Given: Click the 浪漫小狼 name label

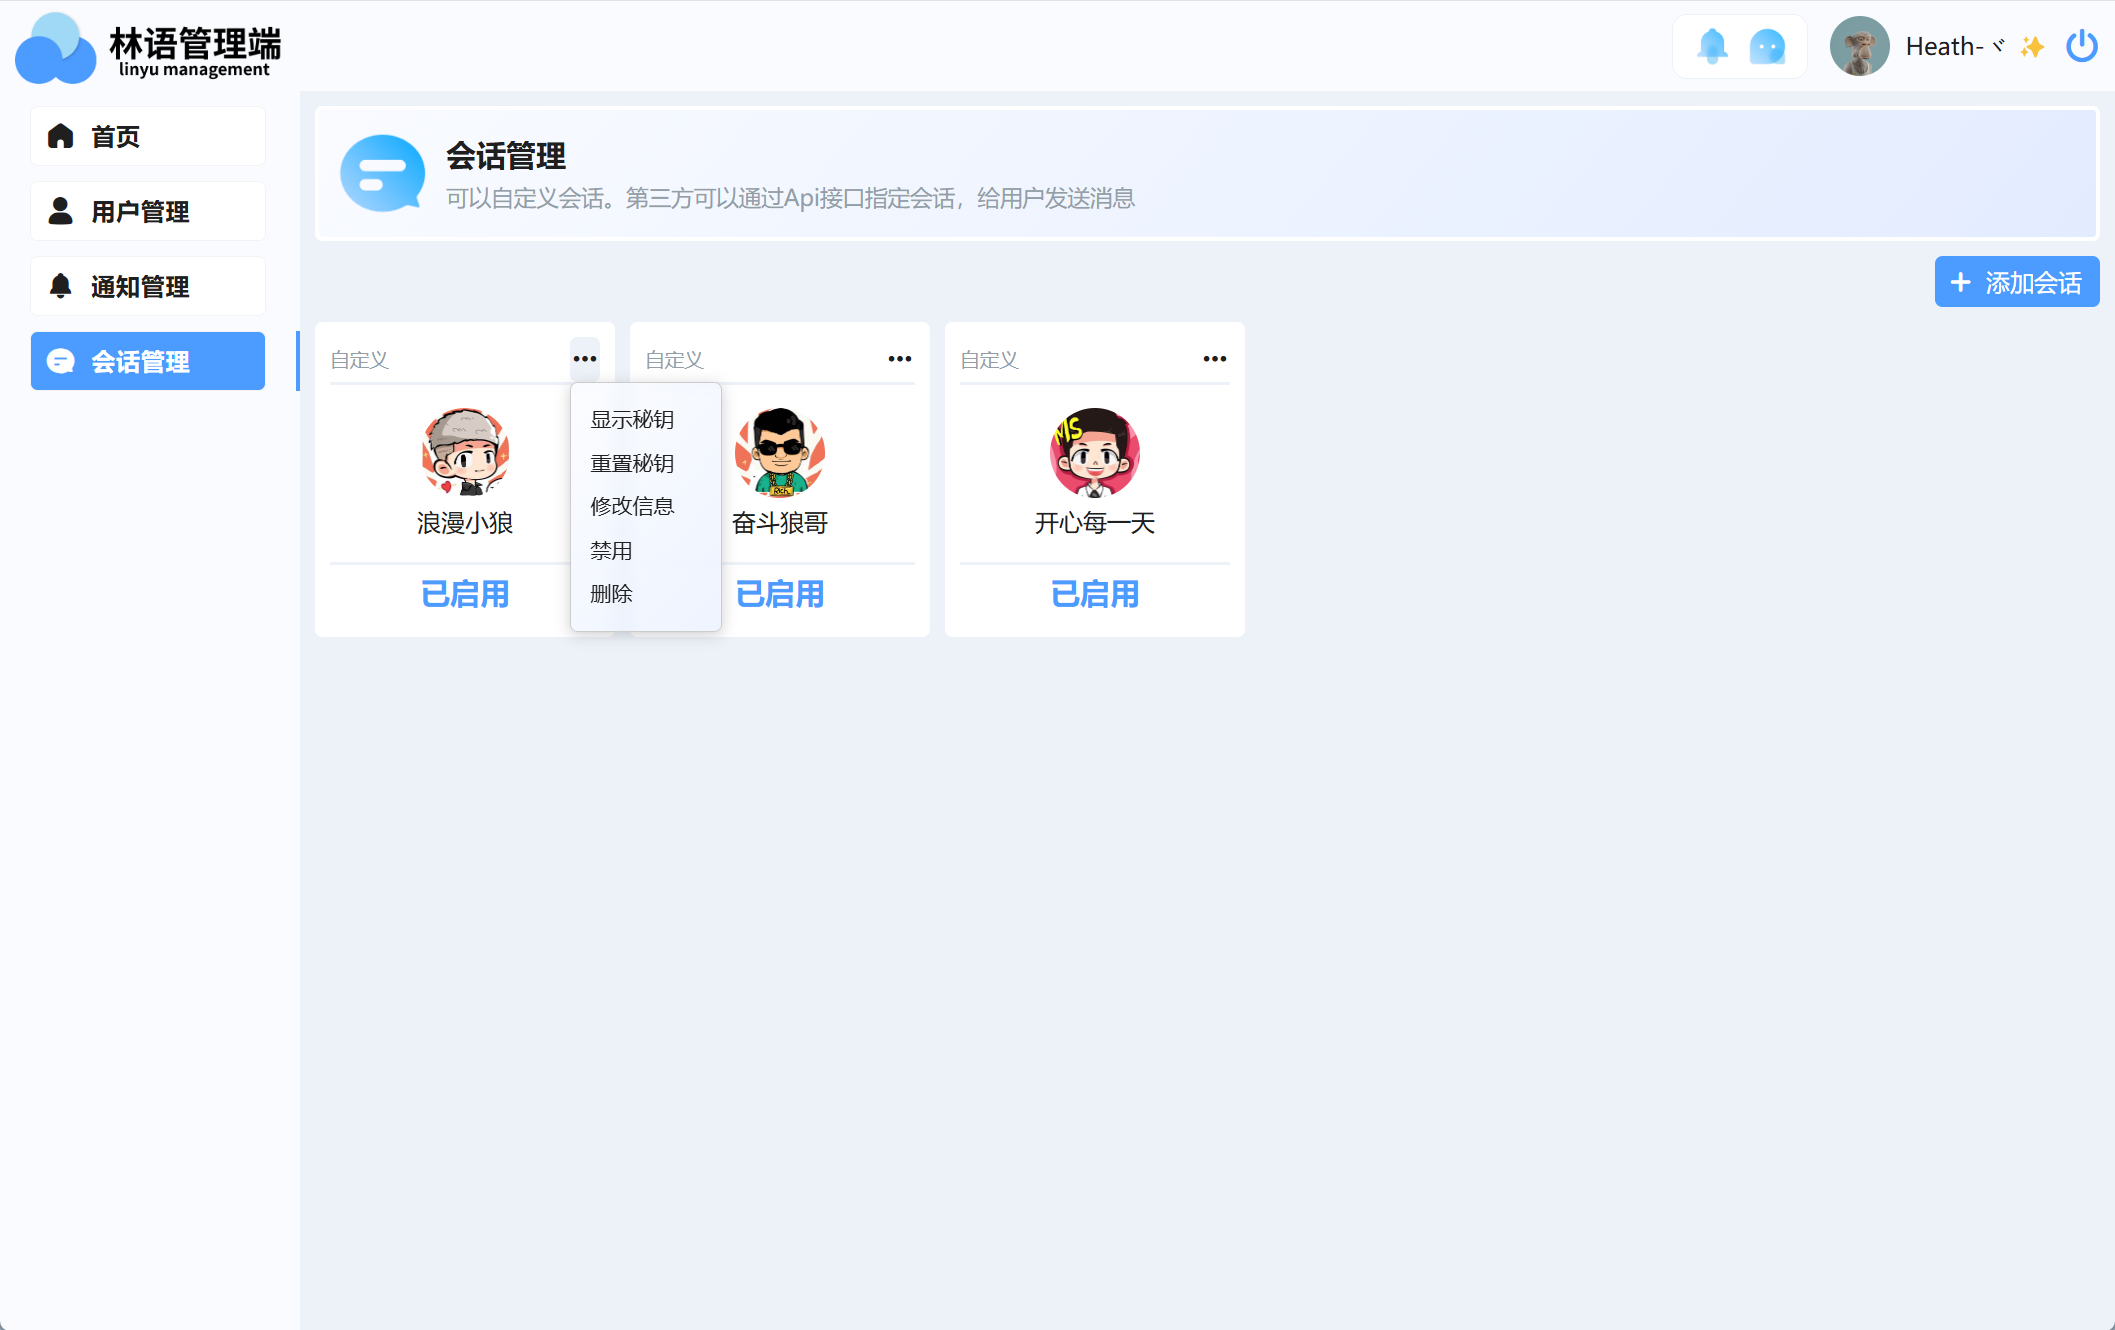Looking at the screenshot, I should click(465, 523).
